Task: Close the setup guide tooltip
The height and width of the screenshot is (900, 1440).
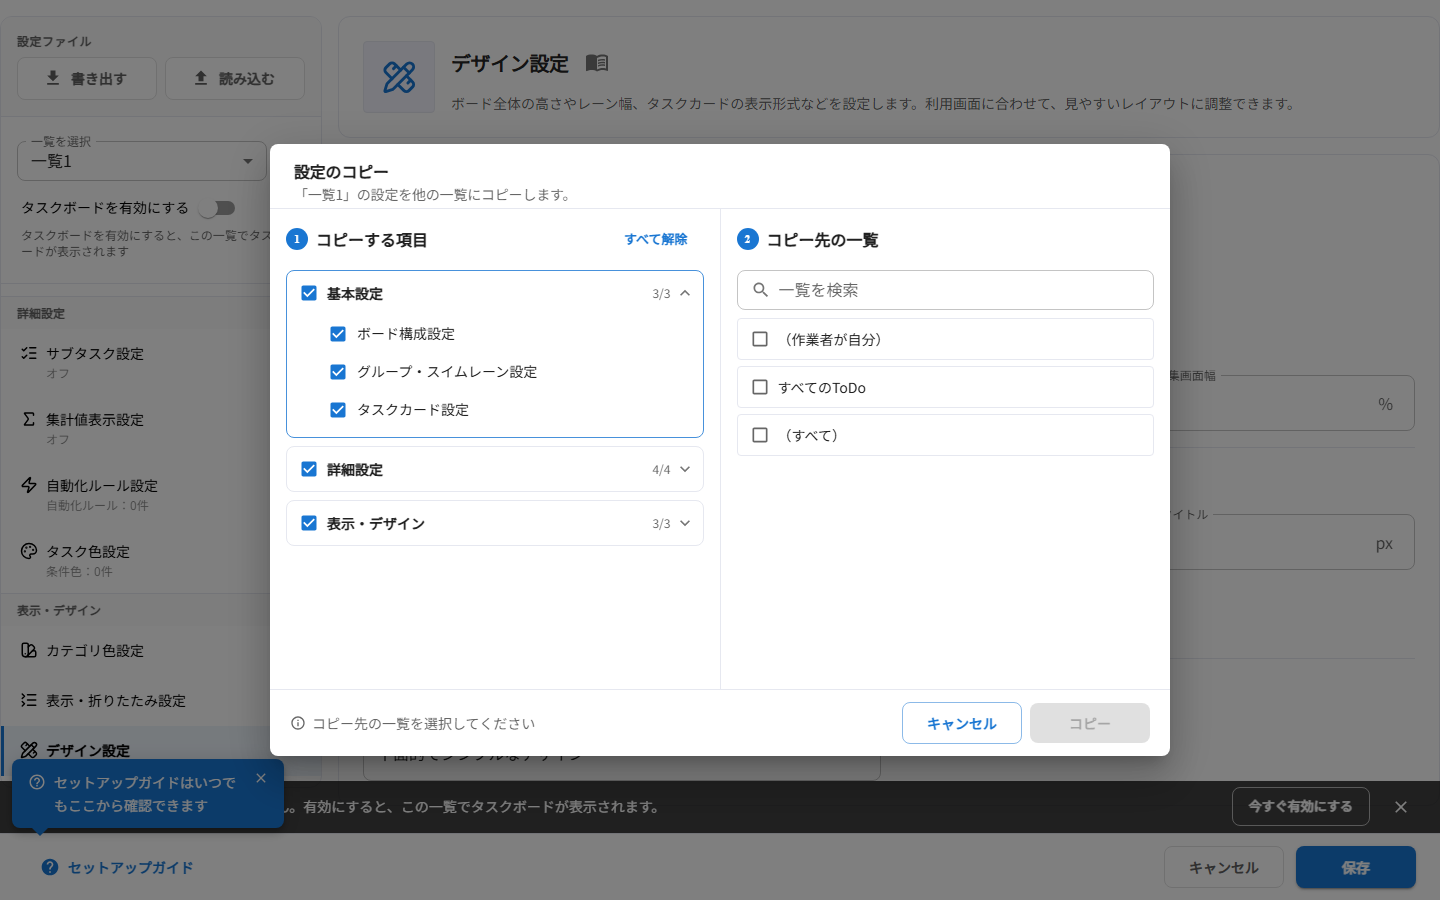Action: click(x=261, y=778)
